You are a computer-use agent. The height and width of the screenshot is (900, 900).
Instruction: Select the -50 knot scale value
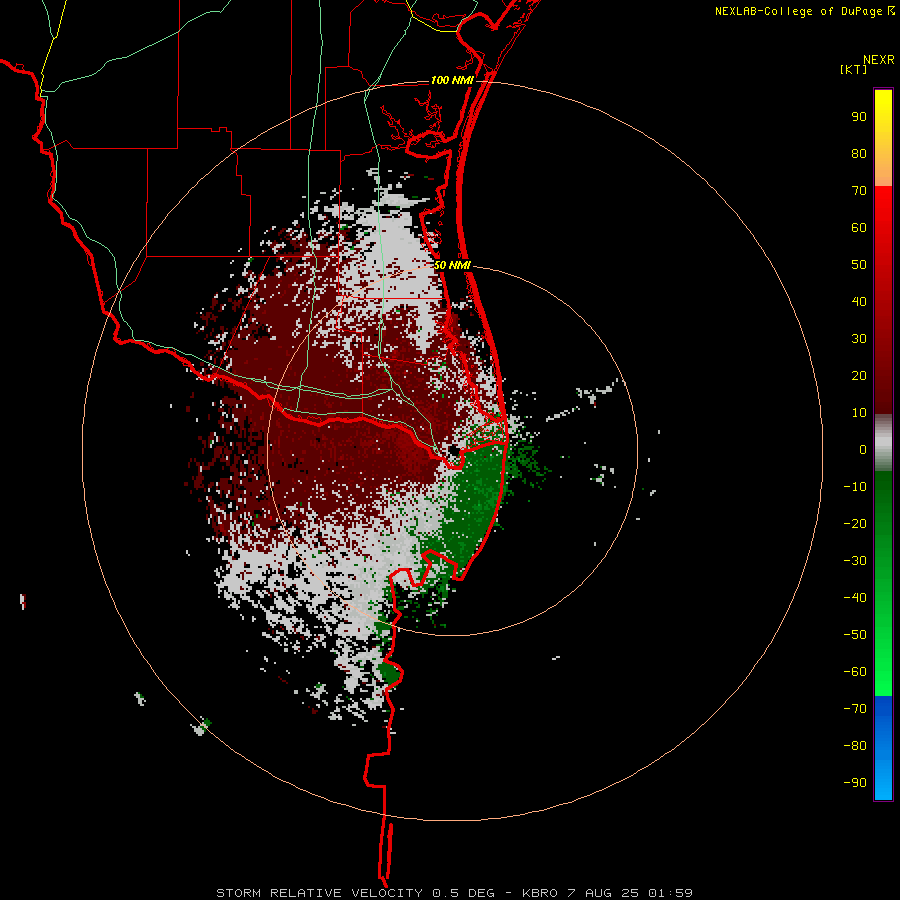855,635
